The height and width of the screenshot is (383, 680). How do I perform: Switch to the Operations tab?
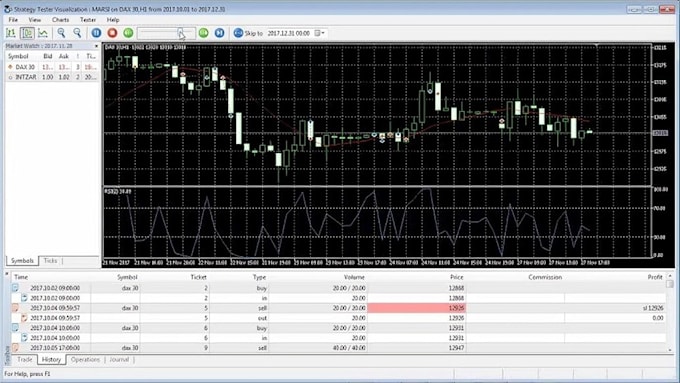[85, 360]
